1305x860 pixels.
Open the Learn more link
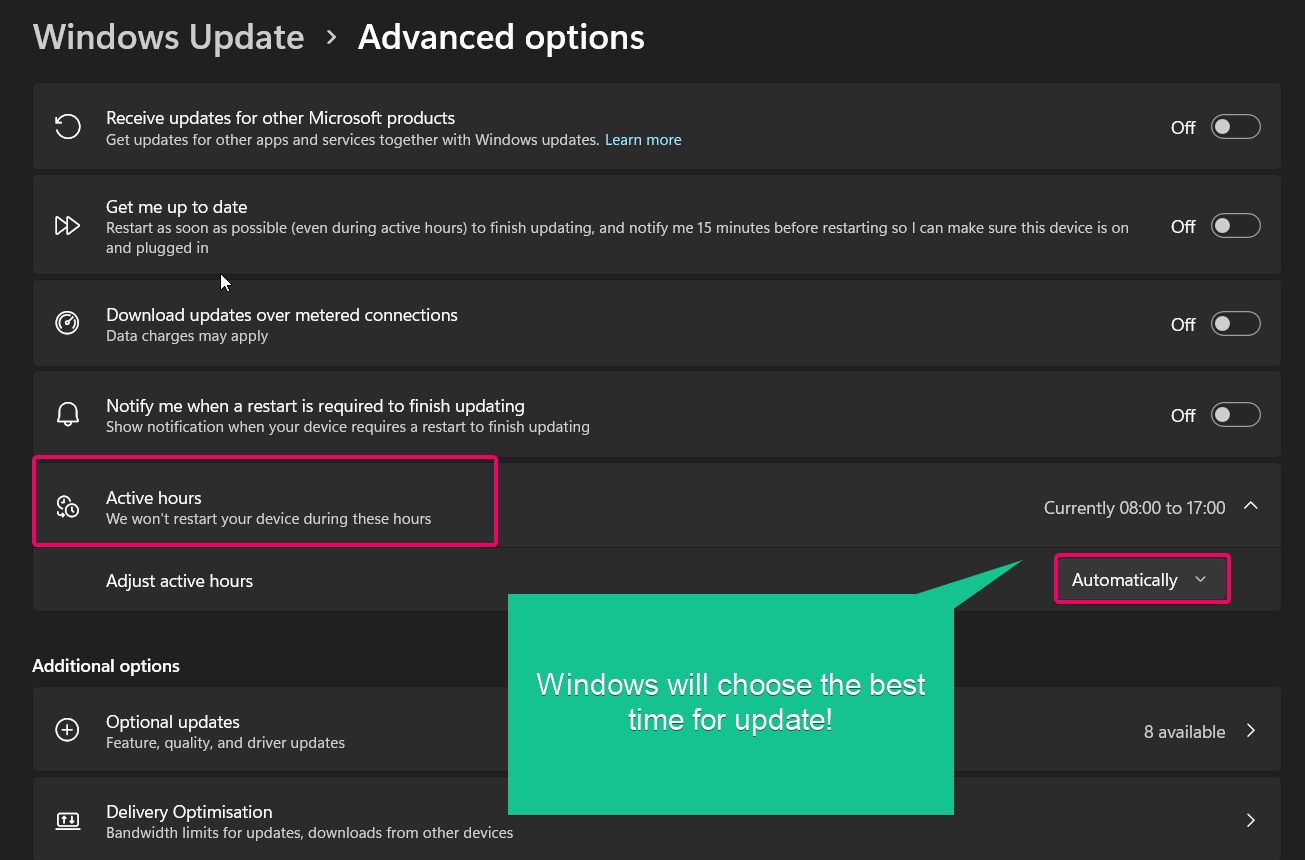click(643, 140)
